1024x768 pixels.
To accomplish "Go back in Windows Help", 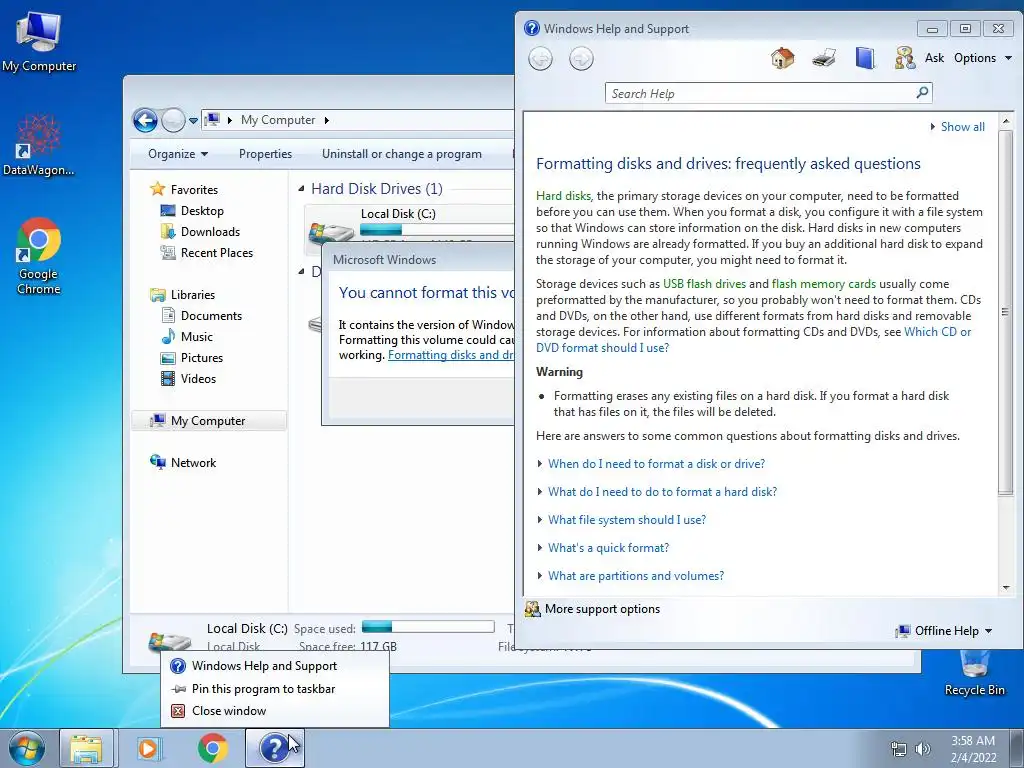I will pos(540,59).
